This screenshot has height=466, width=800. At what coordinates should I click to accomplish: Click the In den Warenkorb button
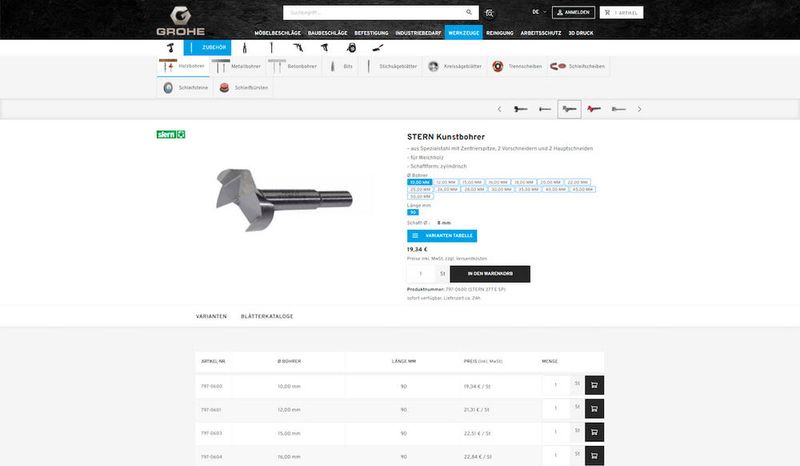pos(490,273)
